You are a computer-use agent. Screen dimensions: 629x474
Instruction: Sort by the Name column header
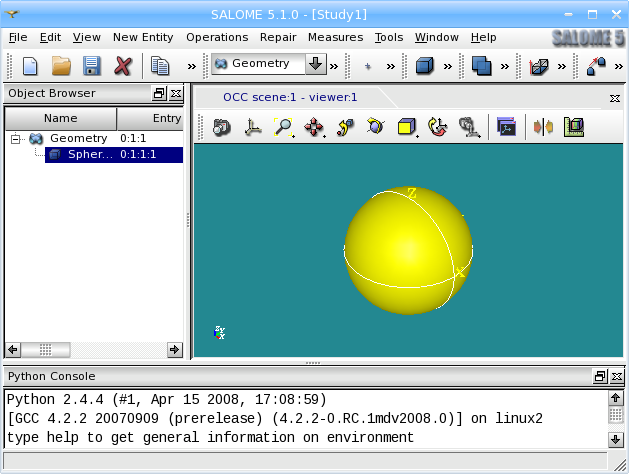click(61, 118)
